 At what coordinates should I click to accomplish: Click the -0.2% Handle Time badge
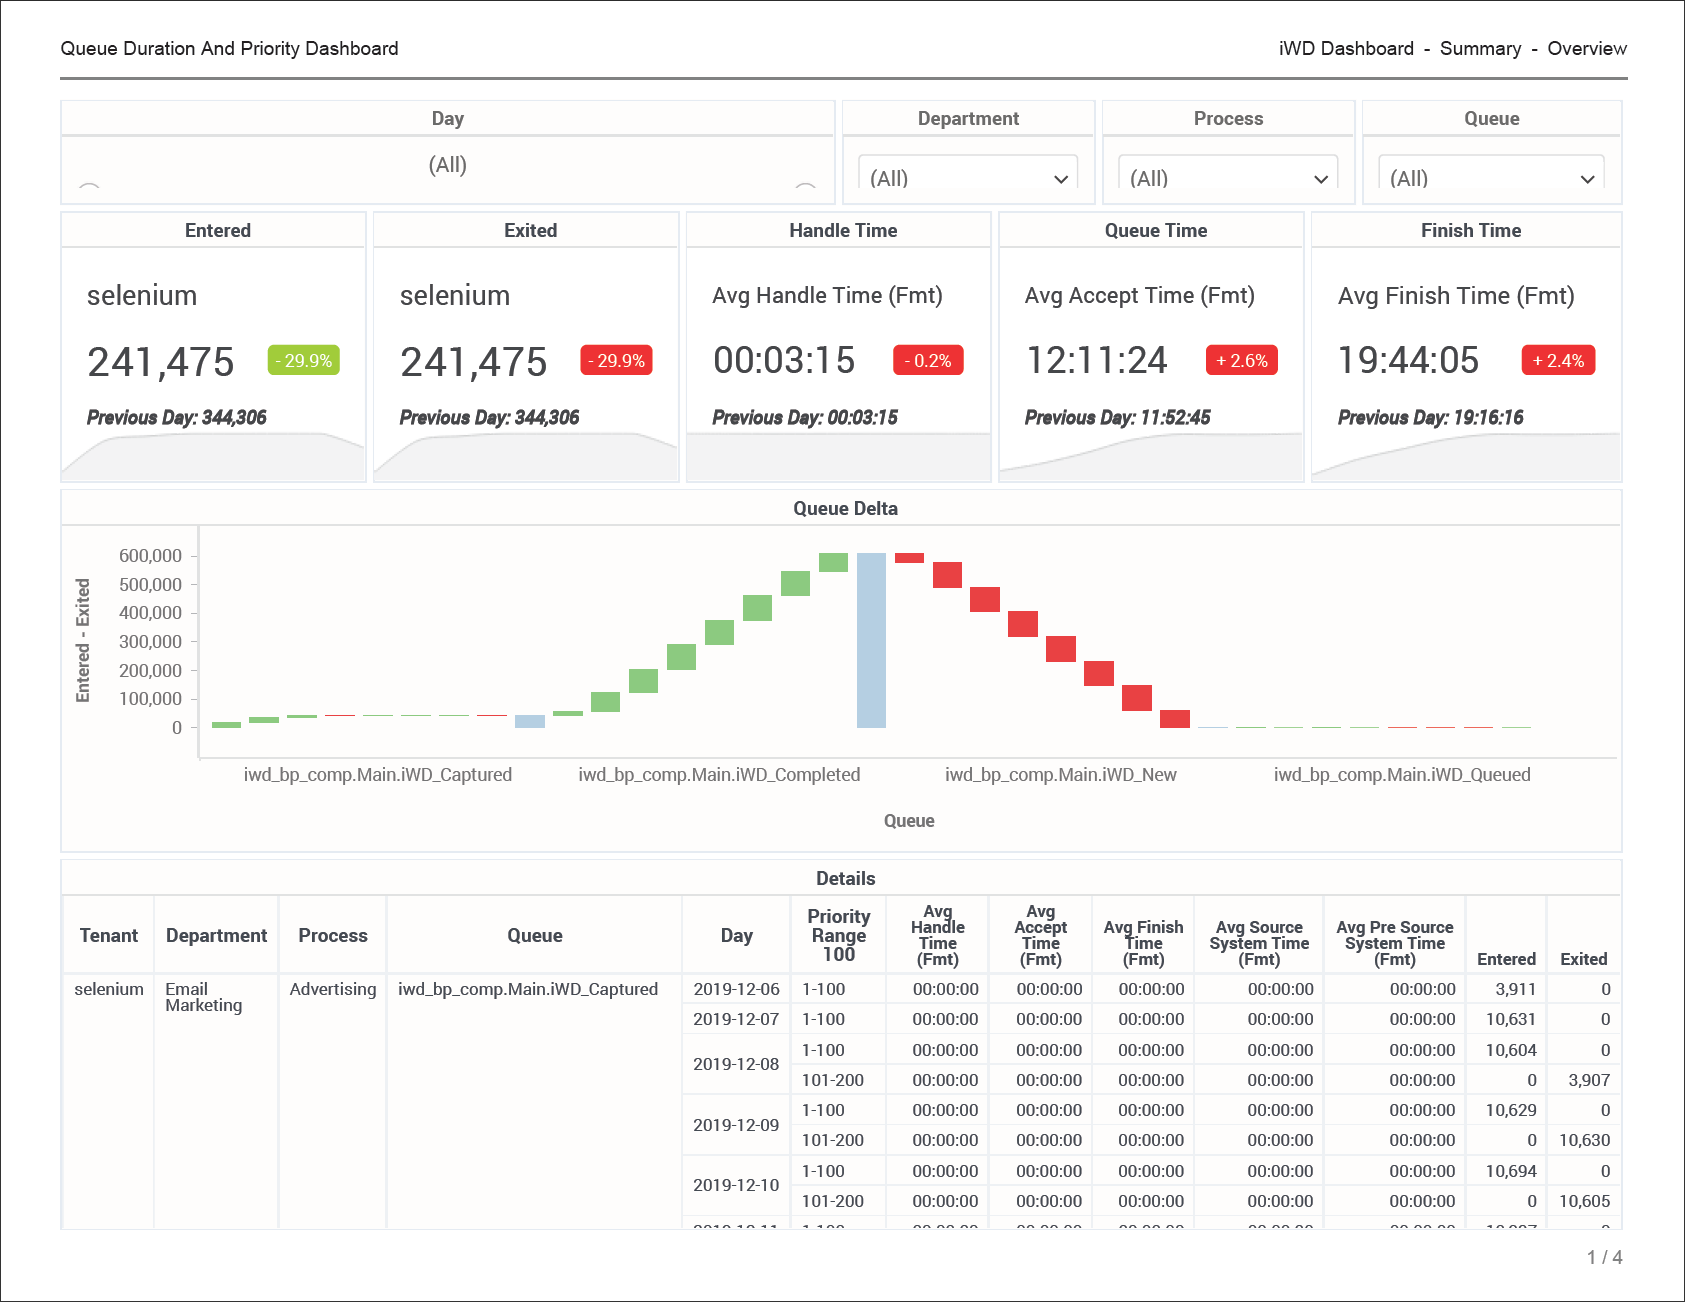click(928, 361)
